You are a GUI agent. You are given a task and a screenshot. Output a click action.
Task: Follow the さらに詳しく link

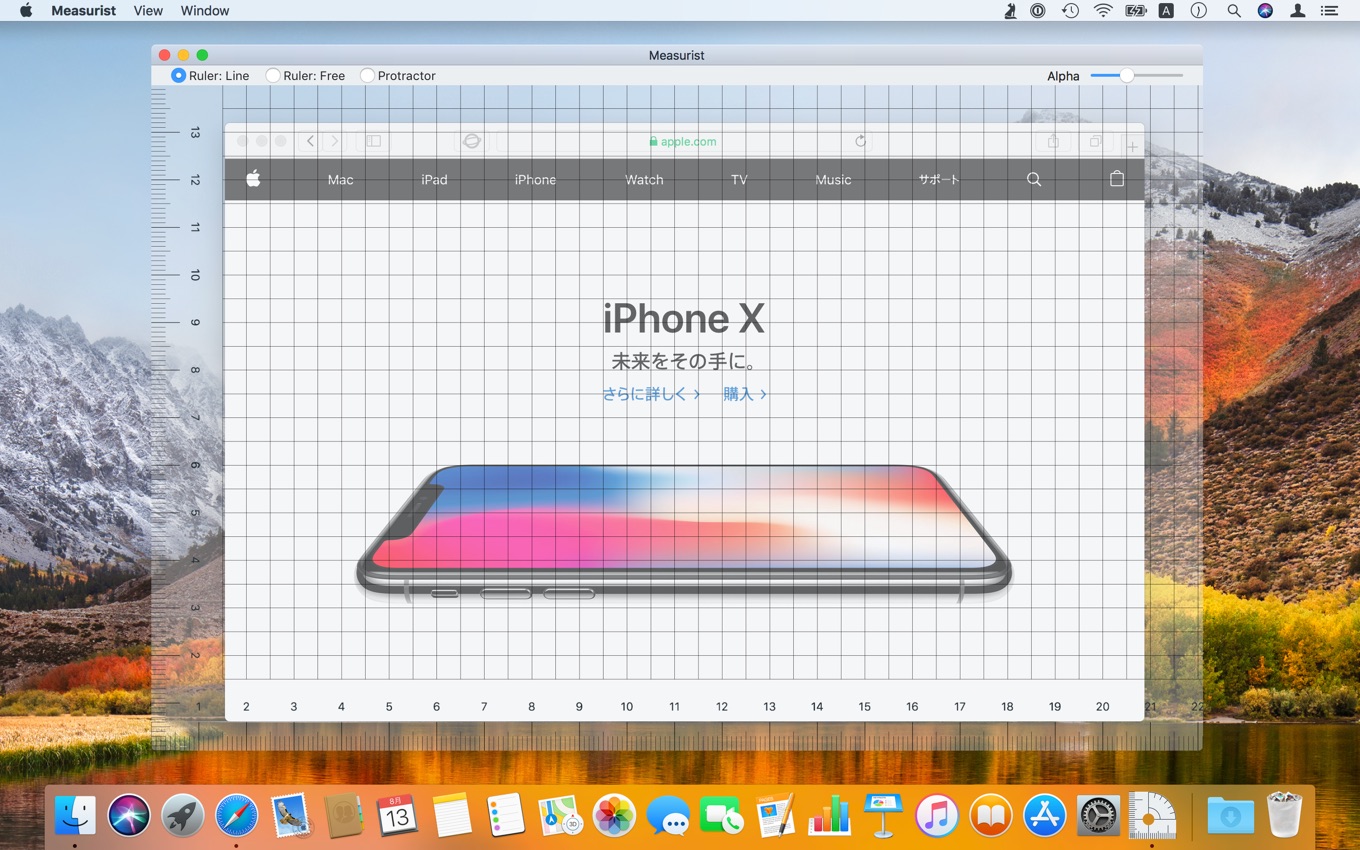(x=651, y=394)
